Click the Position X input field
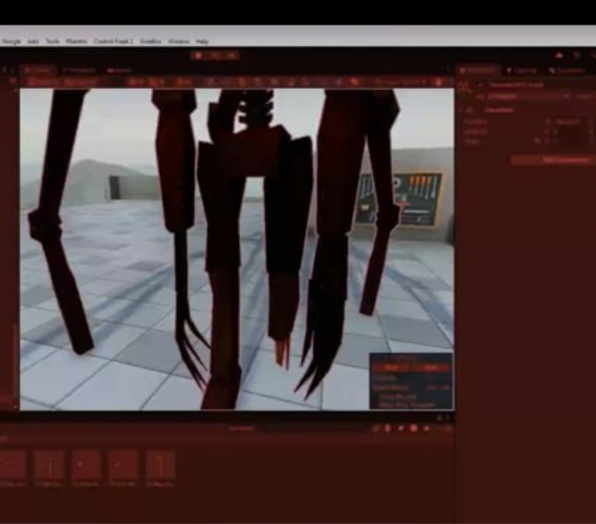This screenshot has width=596, height=524. point(568,122)
